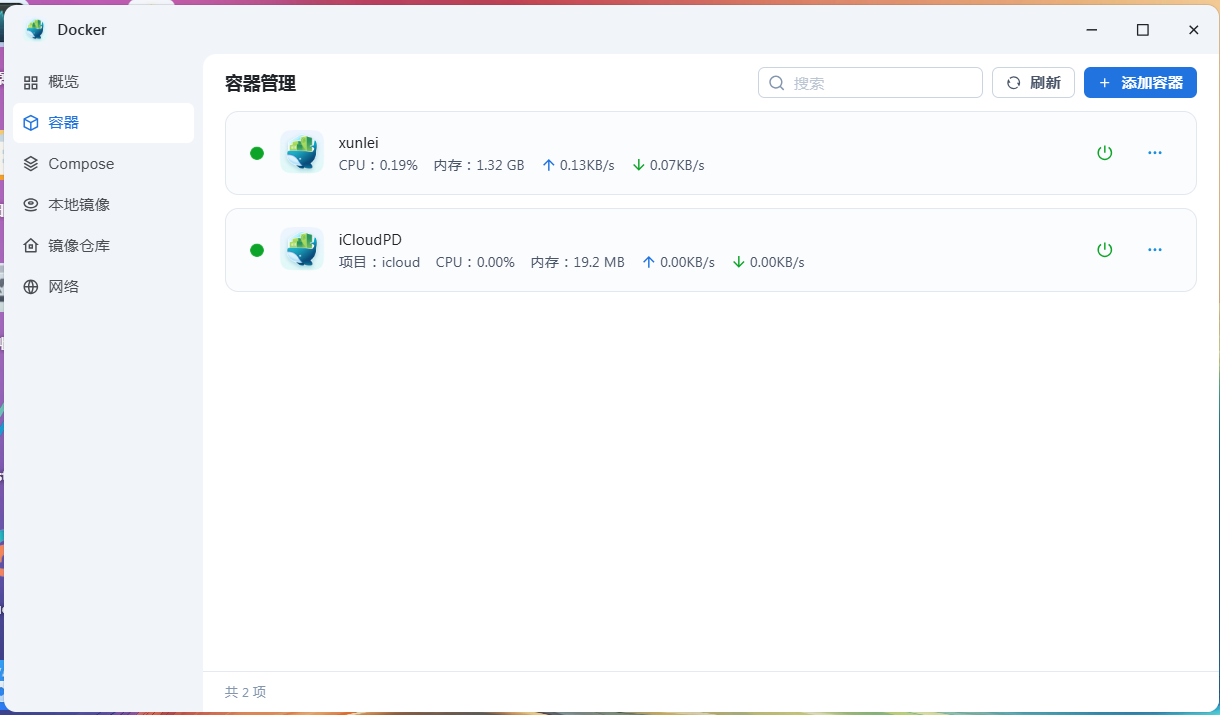Toggle power for iCloudPD container
This screenshot has width=1220, height=715.
[x=1104, y=250]
